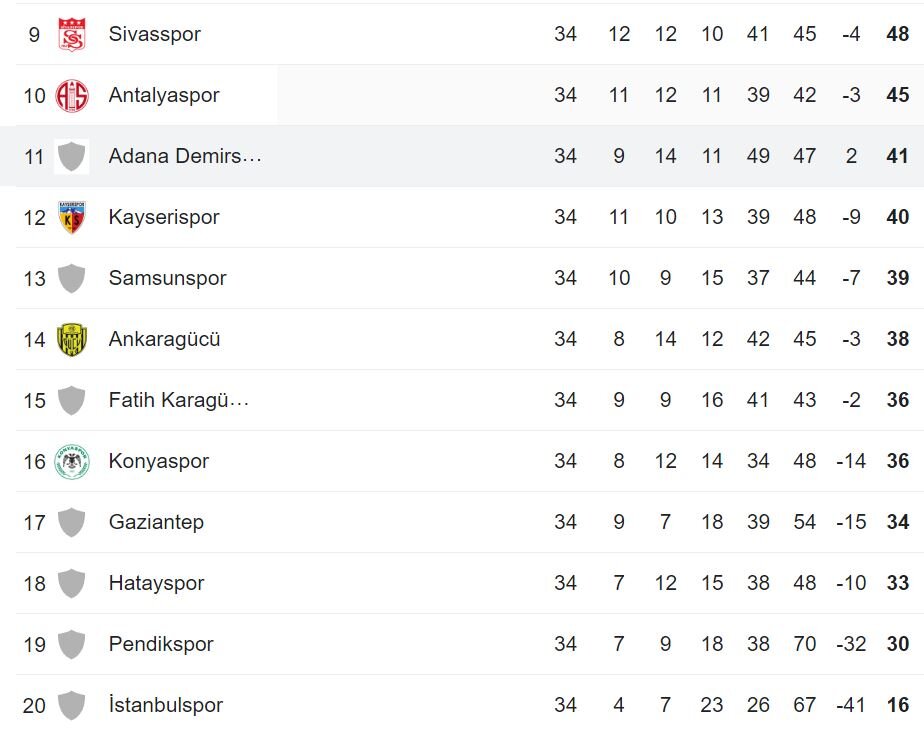Open the Gaziantep team link
Screen dimensions: 924x736
click(x=156, y=523)
